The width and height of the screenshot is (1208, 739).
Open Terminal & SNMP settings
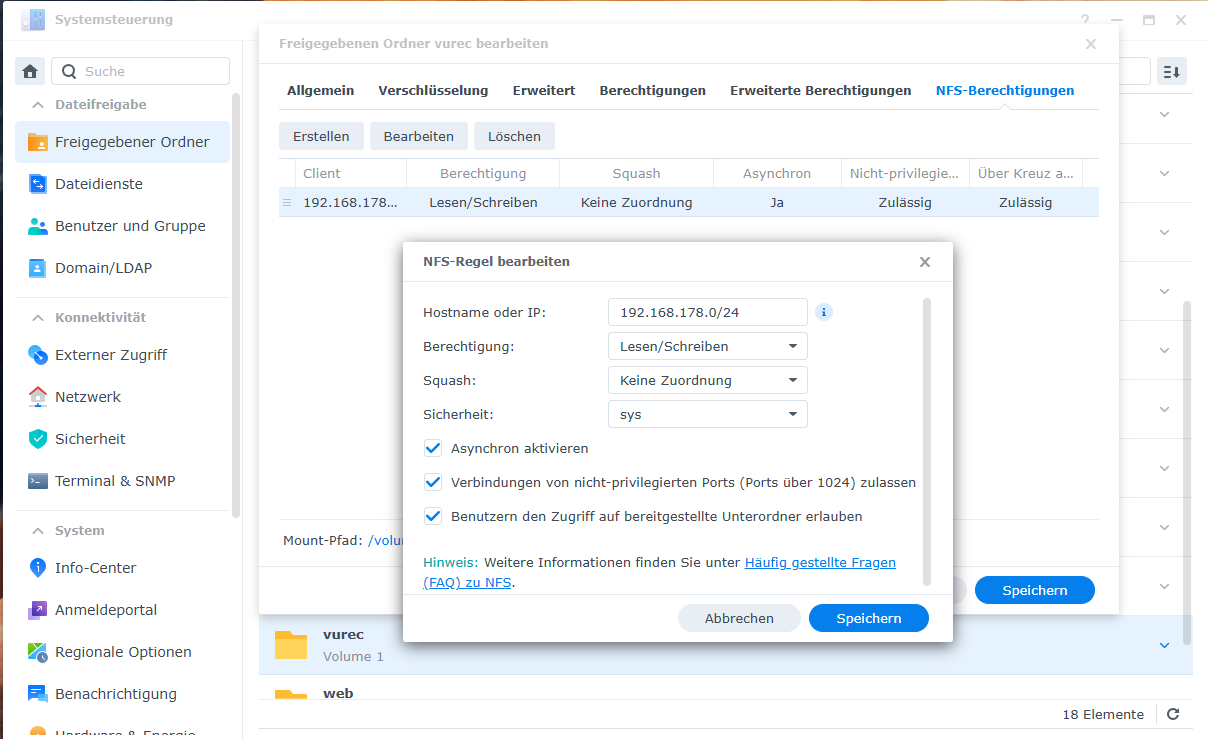pyautogui.click(x=114, y=481)
